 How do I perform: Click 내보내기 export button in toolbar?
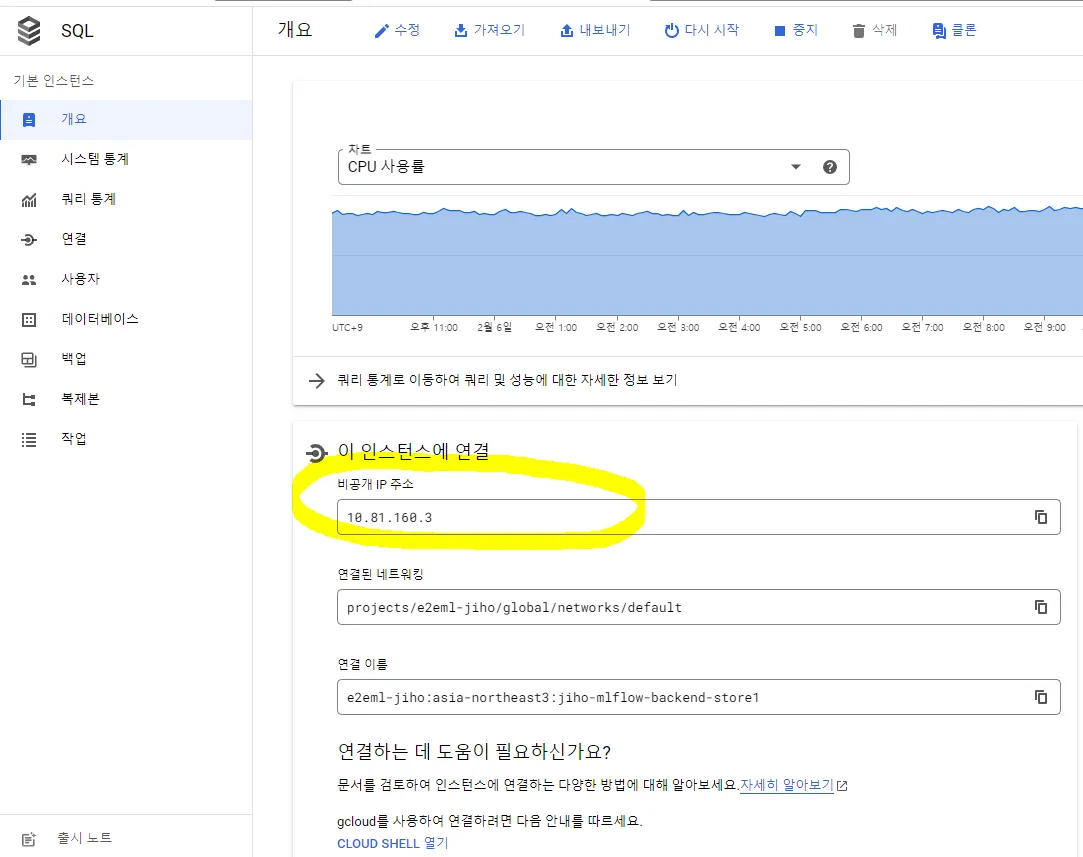coord(595,30)
